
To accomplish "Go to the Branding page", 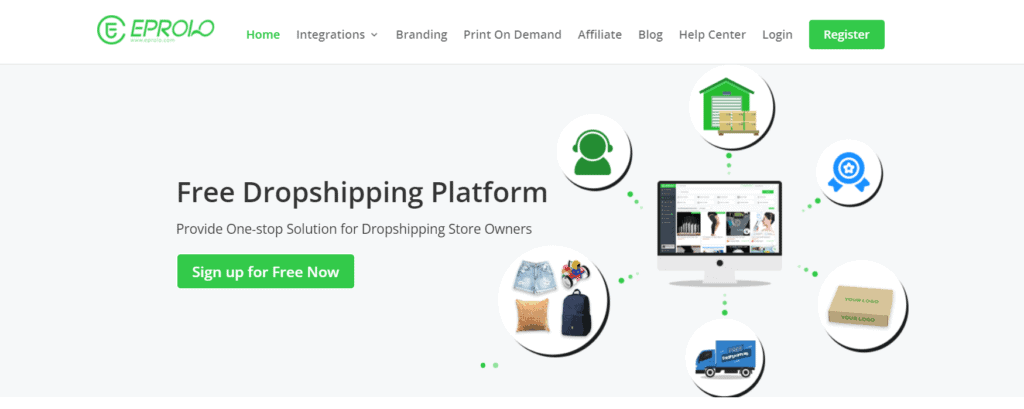I will click(x=421, y=35).
